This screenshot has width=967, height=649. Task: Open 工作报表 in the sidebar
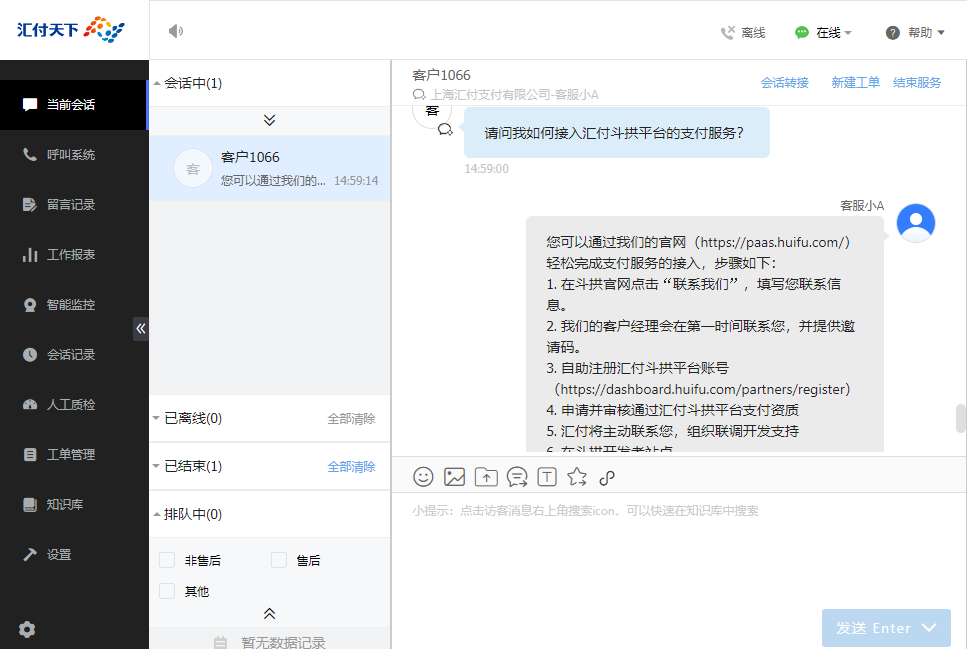click(x=74, y=254)
